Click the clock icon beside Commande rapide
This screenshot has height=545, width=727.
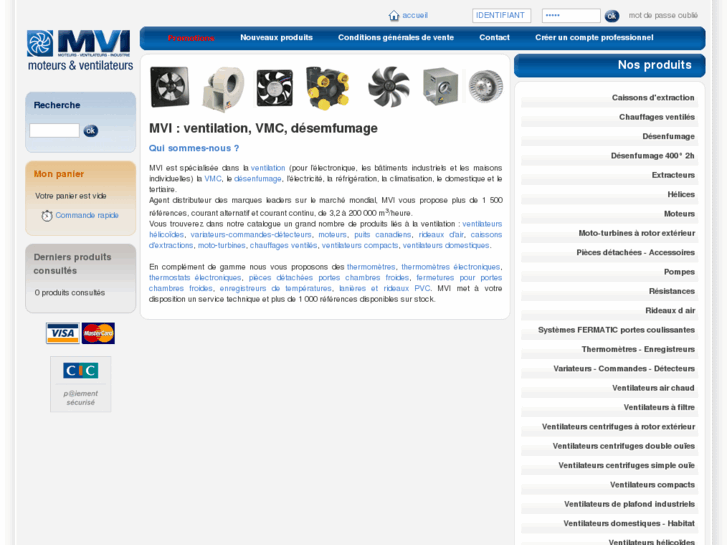click(x=47, y=216)
